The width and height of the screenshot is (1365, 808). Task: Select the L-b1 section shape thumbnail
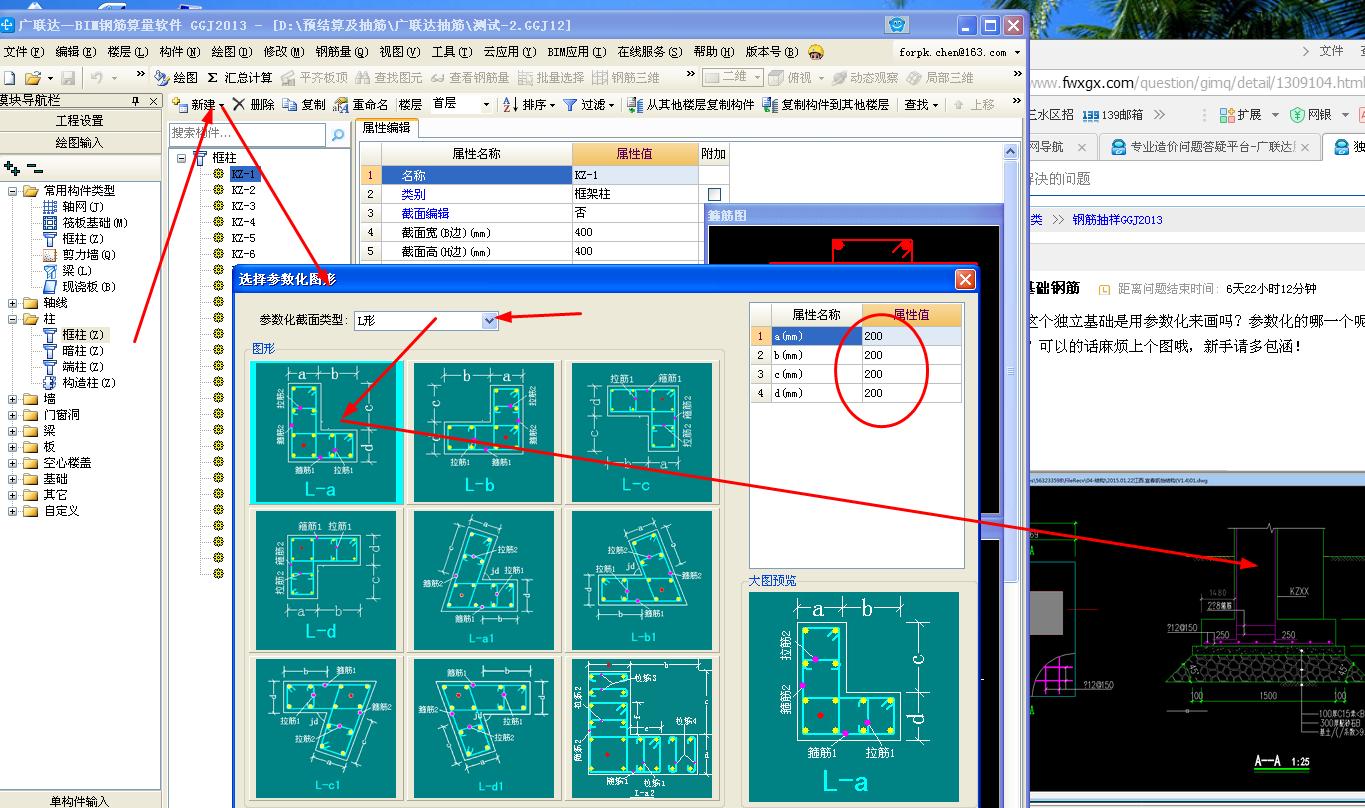(x=641, y=579)
